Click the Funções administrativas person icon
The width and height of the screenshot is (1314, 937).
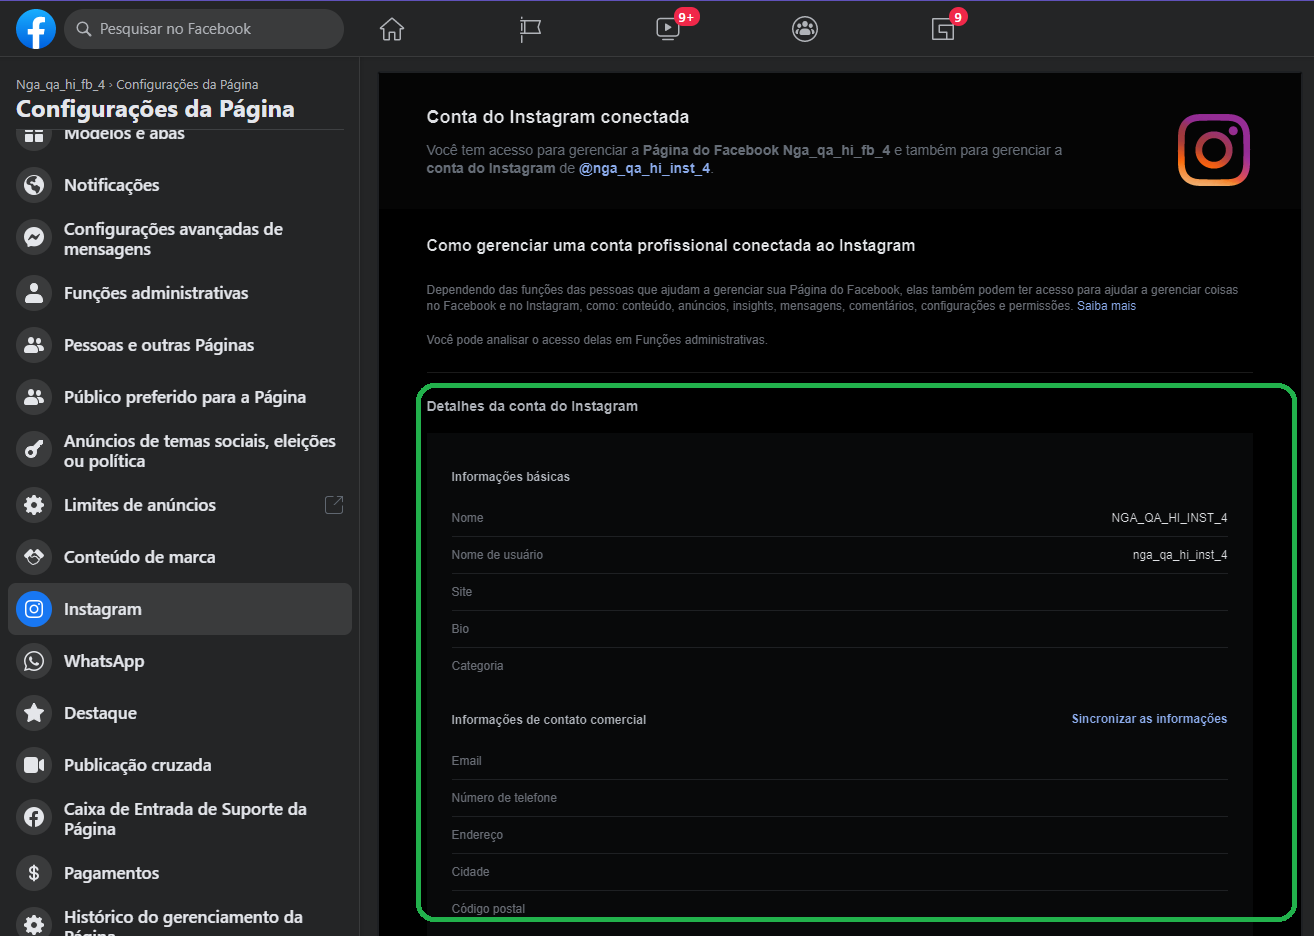click(x=34, y=293)
